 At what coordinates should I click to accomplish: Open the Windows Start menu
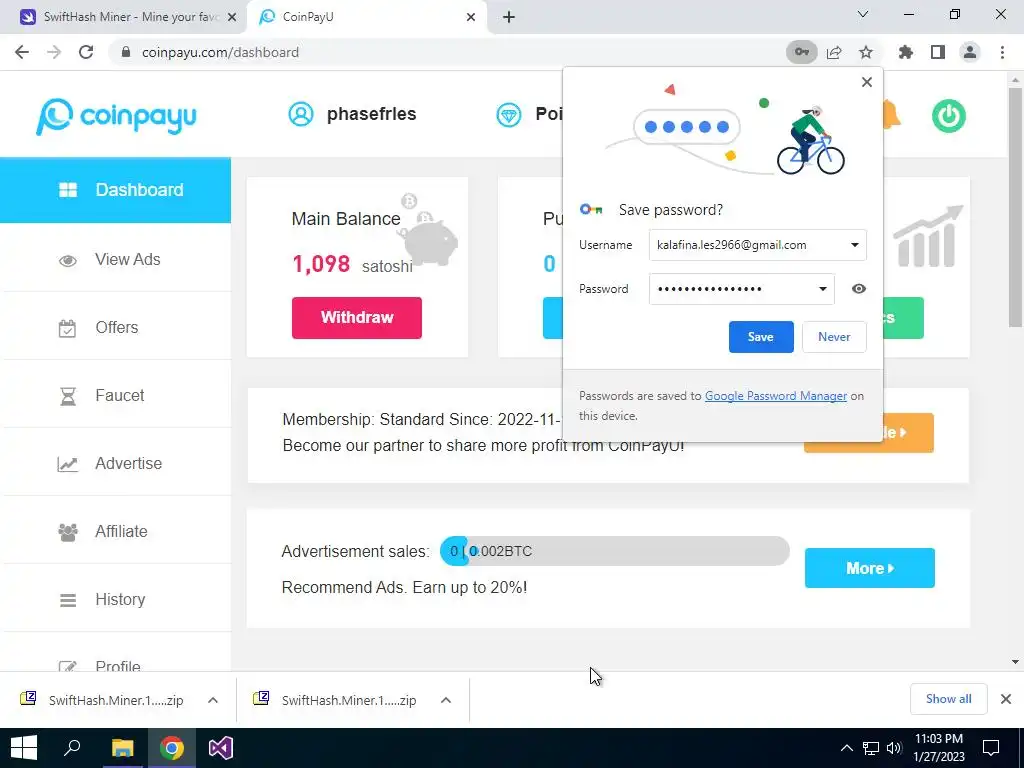[x=24, y=748]
